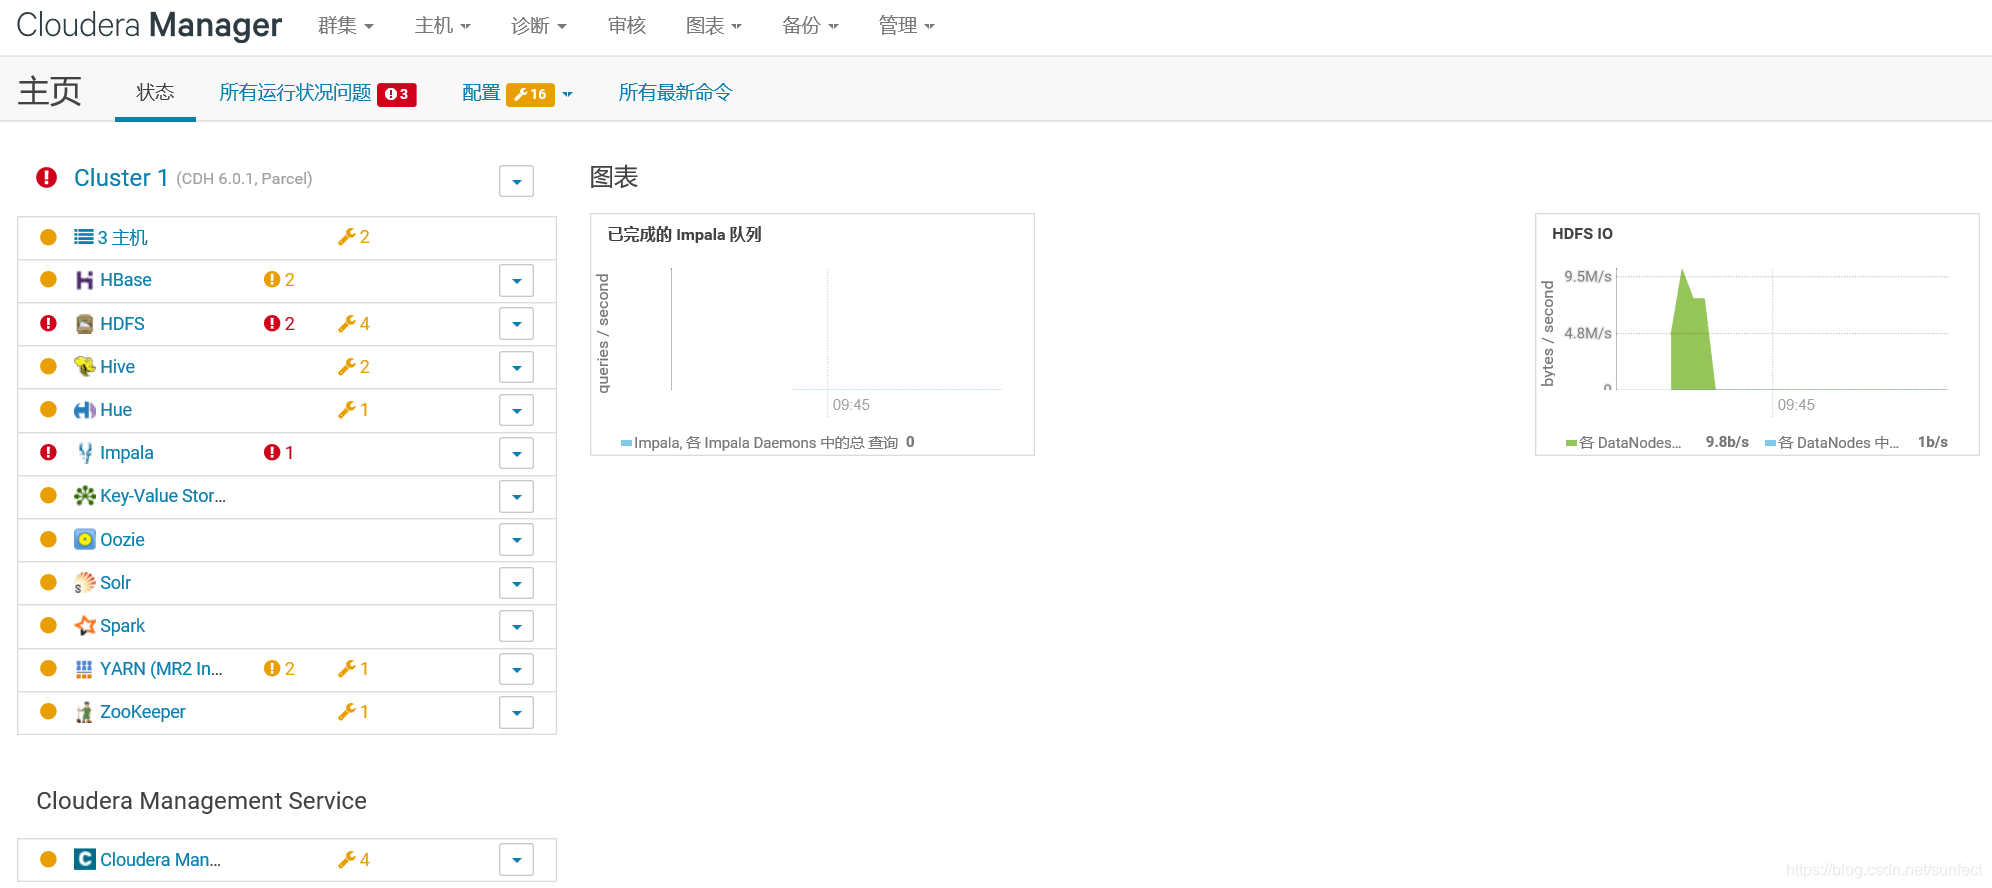This screenshot has width=1992, height=888.
Task: Open the 诊断 menu
Action: tap(539, 26)
